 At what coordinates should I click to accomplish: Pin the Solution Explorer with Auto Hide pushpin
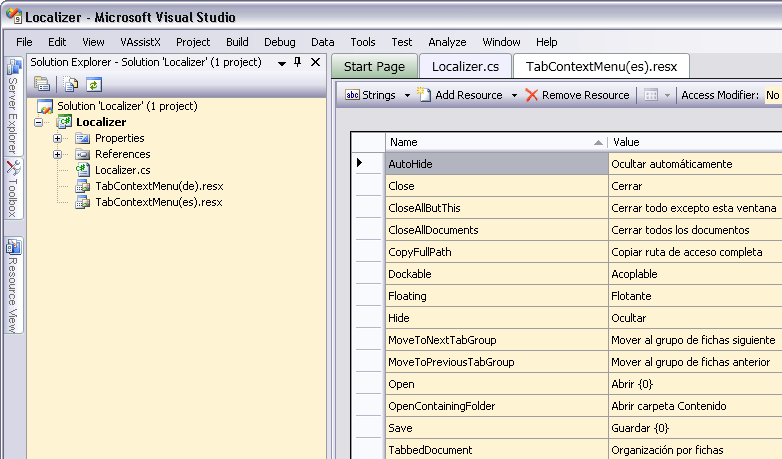coord(297,62)
